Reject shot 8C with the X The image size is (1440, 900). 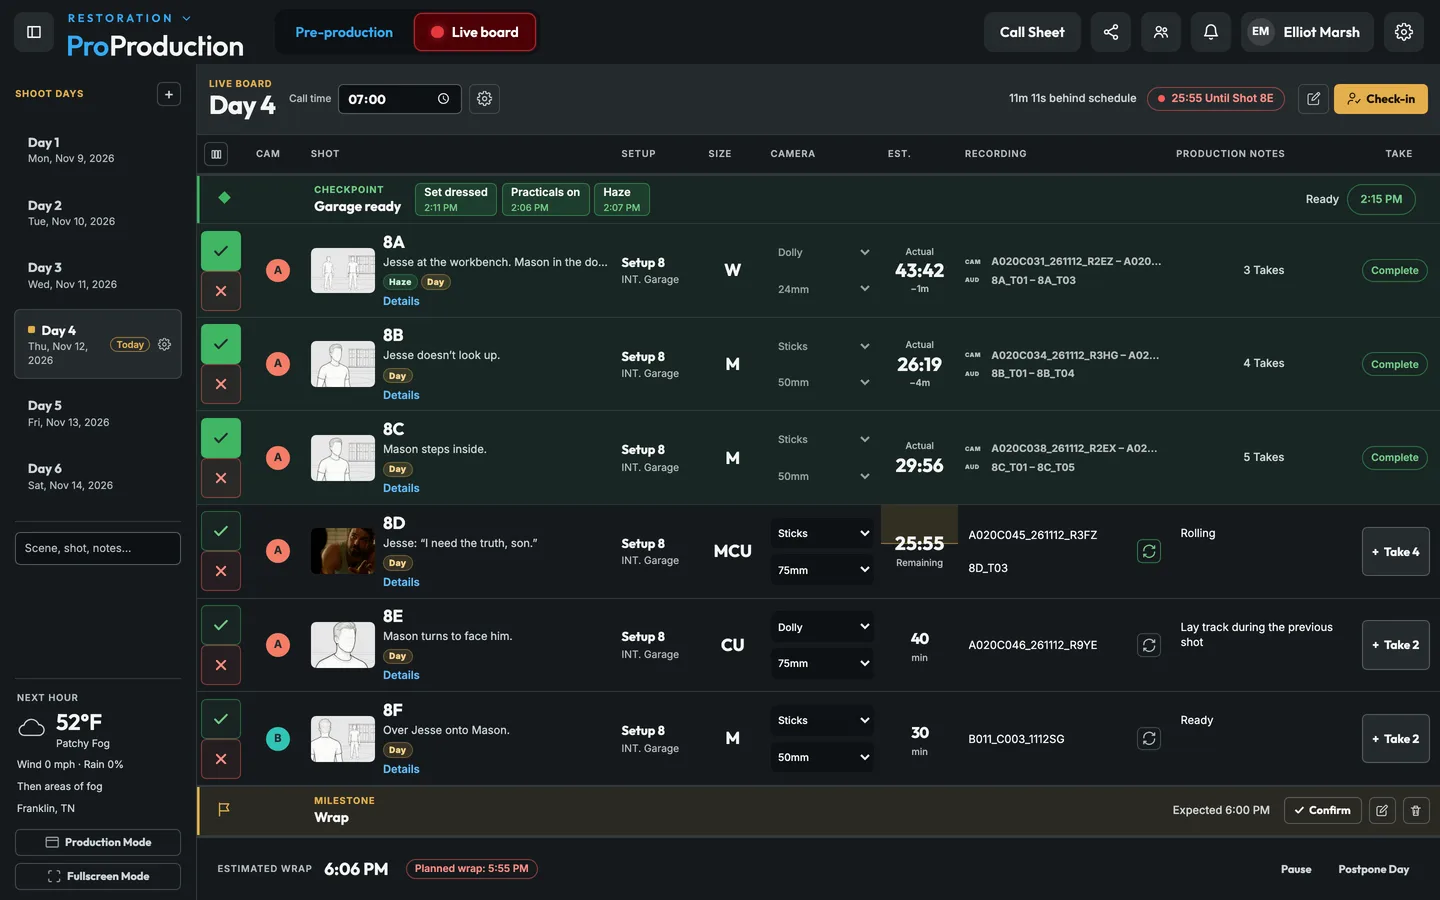221,478
